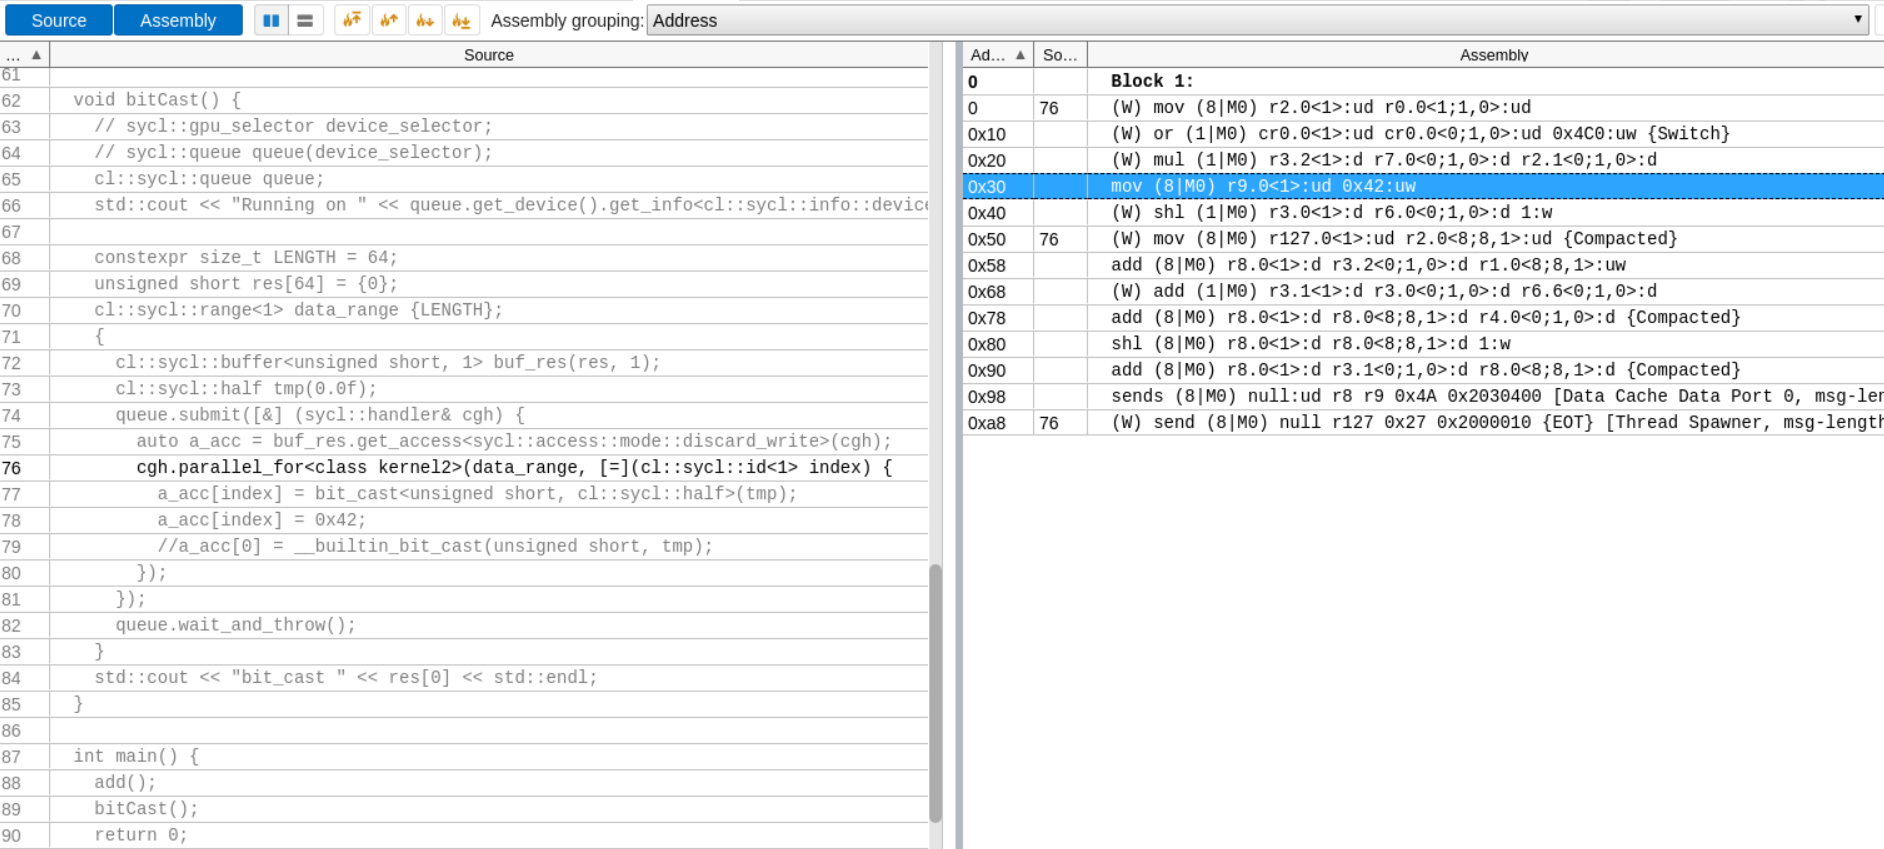Select add instruction at address 0x68

pyautogui.click(x=1423, y=291)
